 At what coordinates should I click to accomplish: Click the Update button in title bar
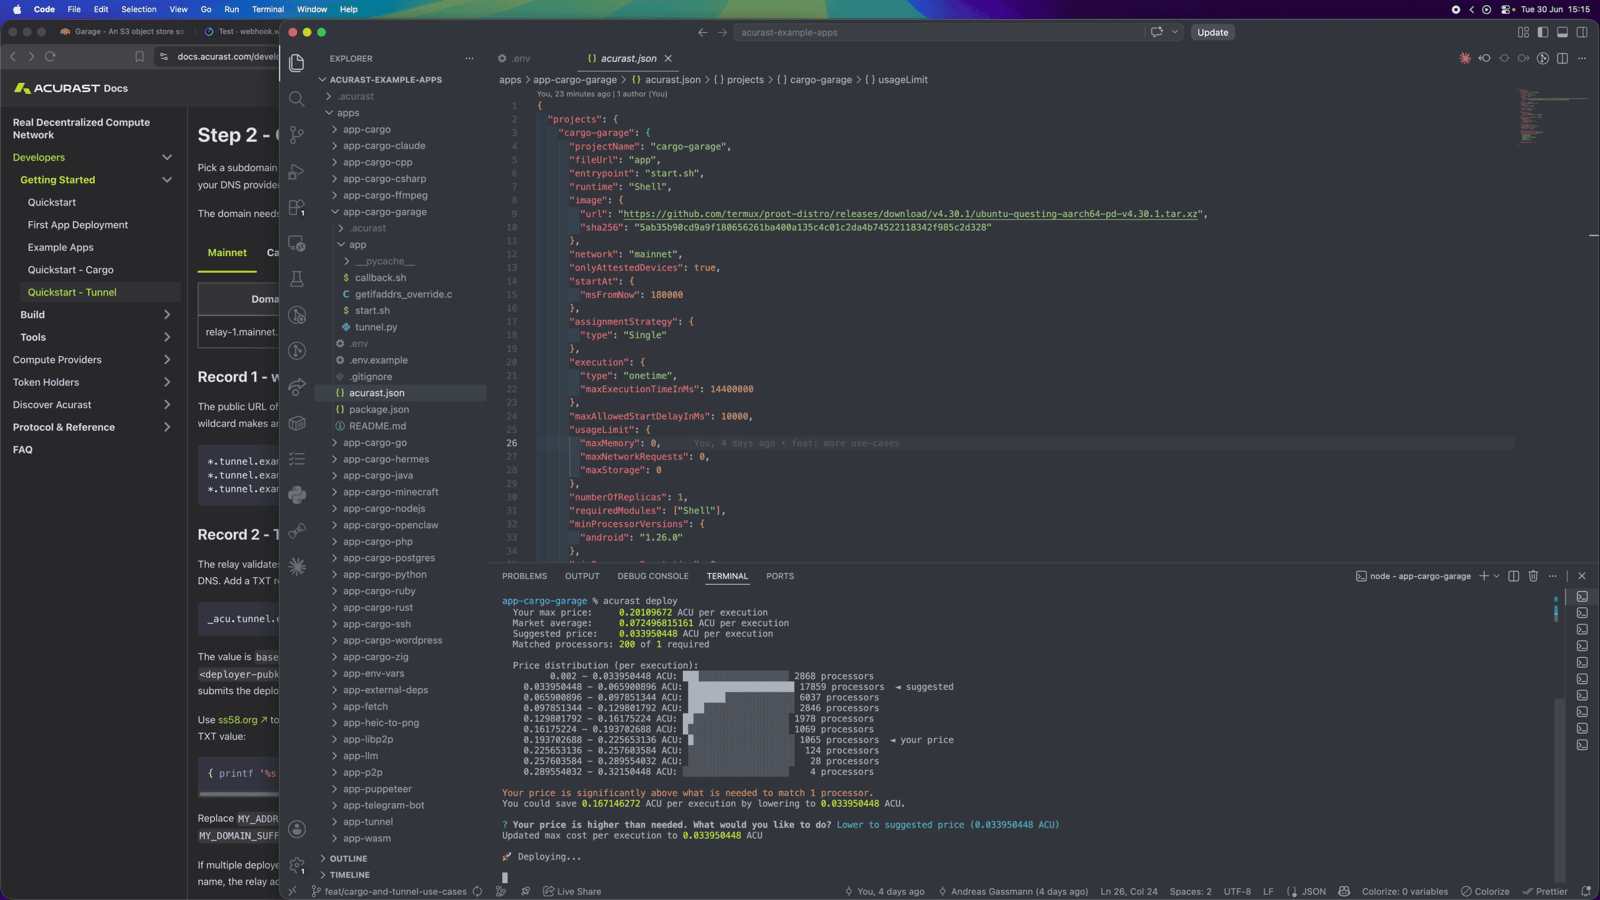tap(1213, 32)
